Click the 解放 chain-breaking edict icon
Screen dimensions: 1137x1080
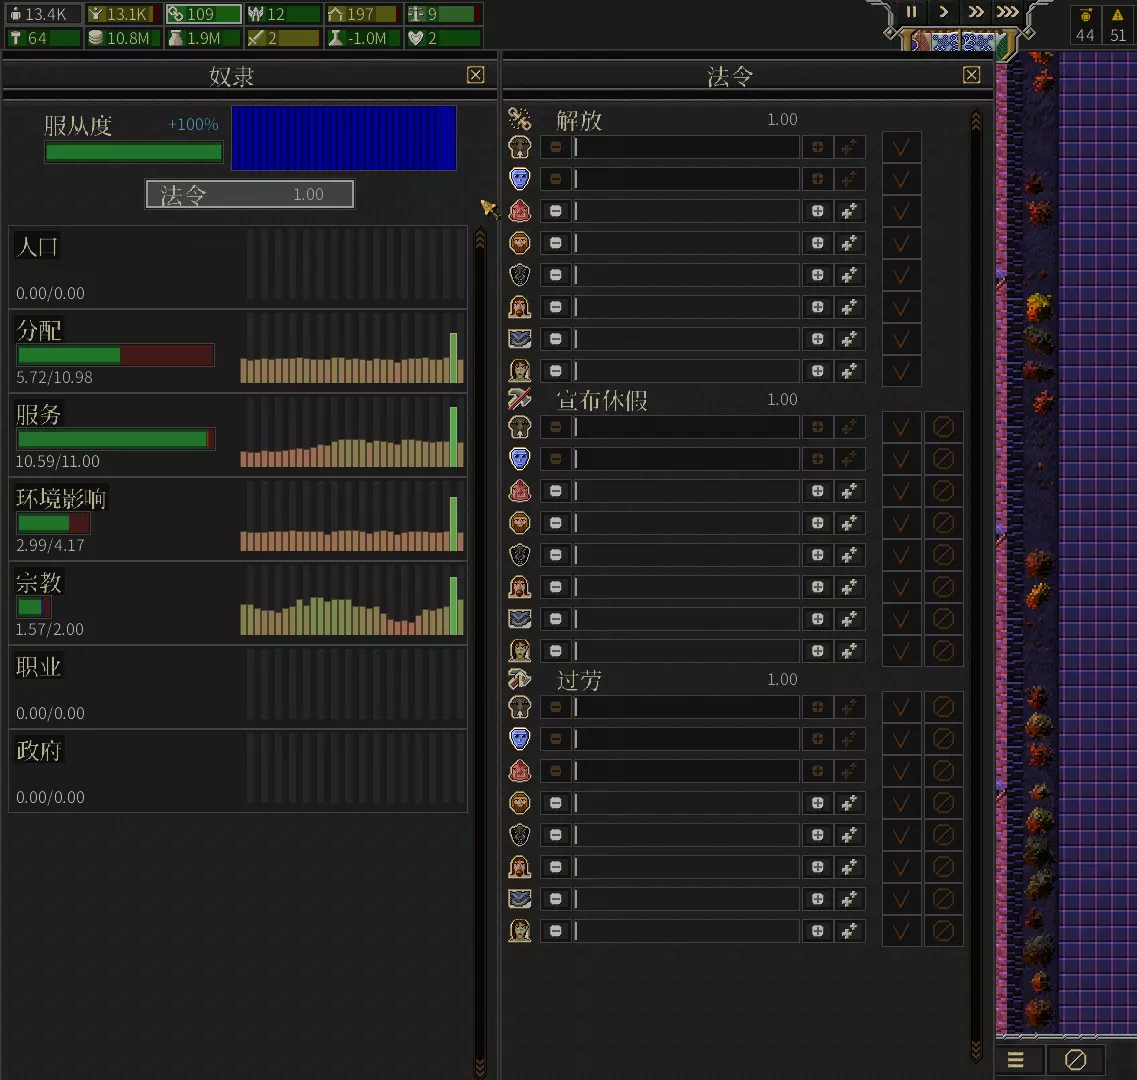click(519, 119)
